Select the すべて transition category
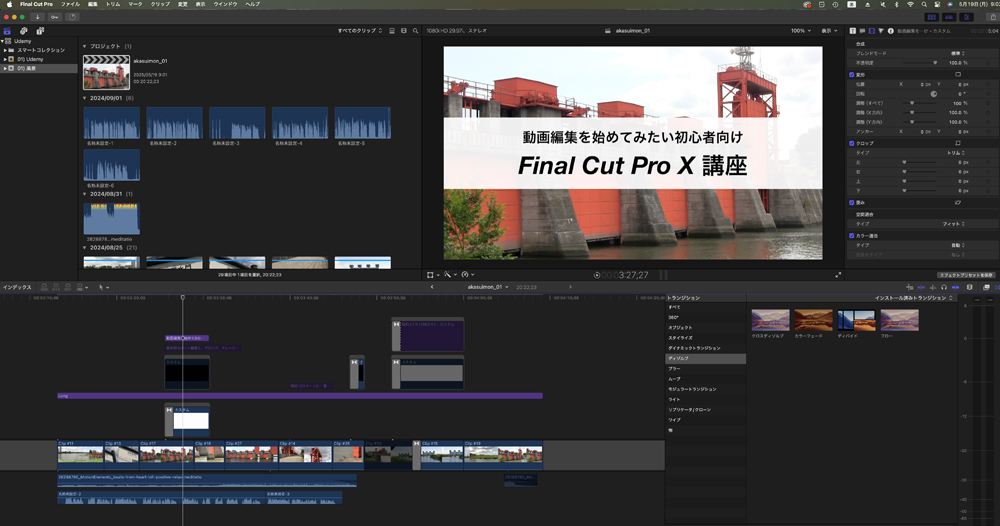 (x=705, y=307)
